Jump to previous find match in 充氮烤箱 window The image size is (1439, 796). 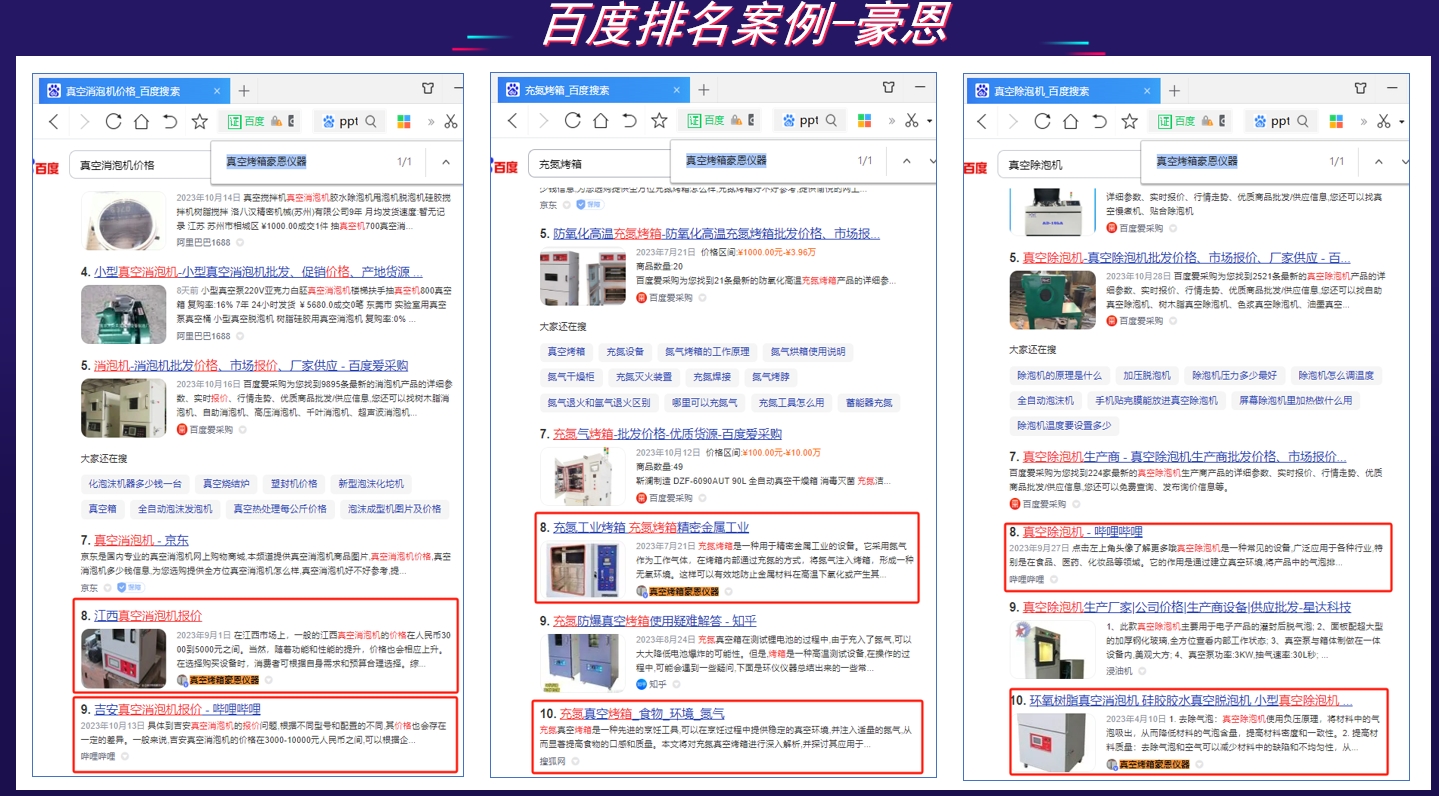(x=906, y=161)
